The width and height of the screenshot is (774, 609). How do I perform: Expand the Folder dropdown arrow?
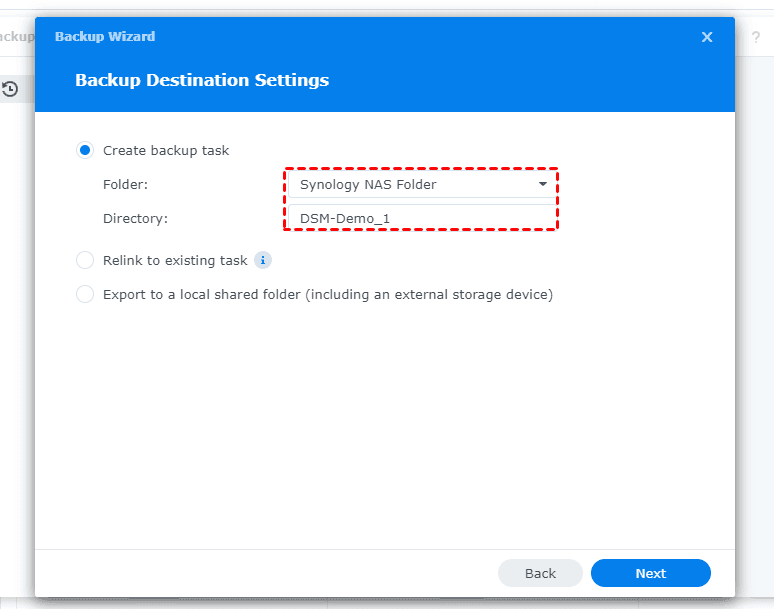[543, 184]
